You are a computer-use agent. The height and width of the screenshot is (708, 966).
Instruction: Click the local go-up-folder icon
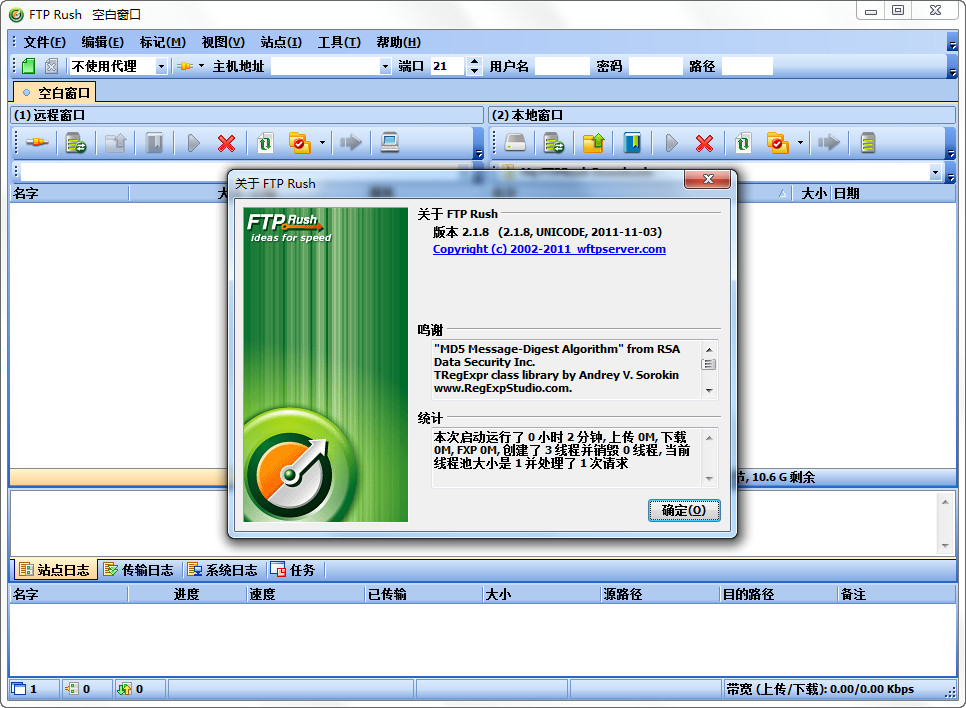pos(593,143)
